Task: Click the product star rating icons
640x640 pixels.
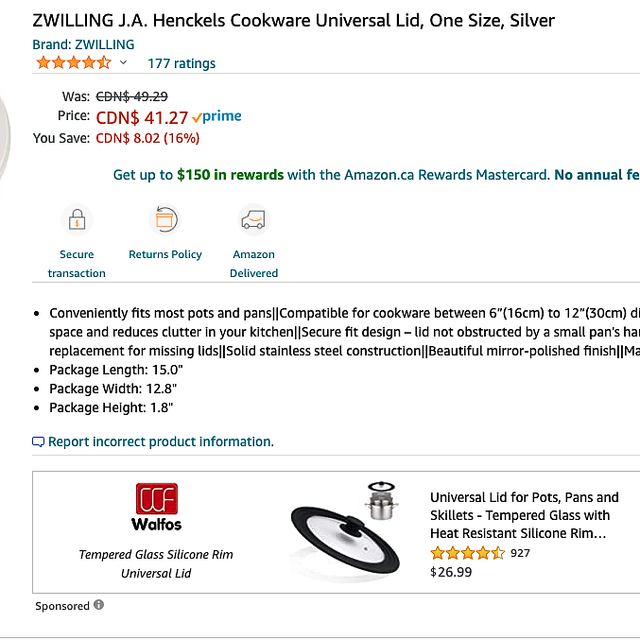Action: 74,63
